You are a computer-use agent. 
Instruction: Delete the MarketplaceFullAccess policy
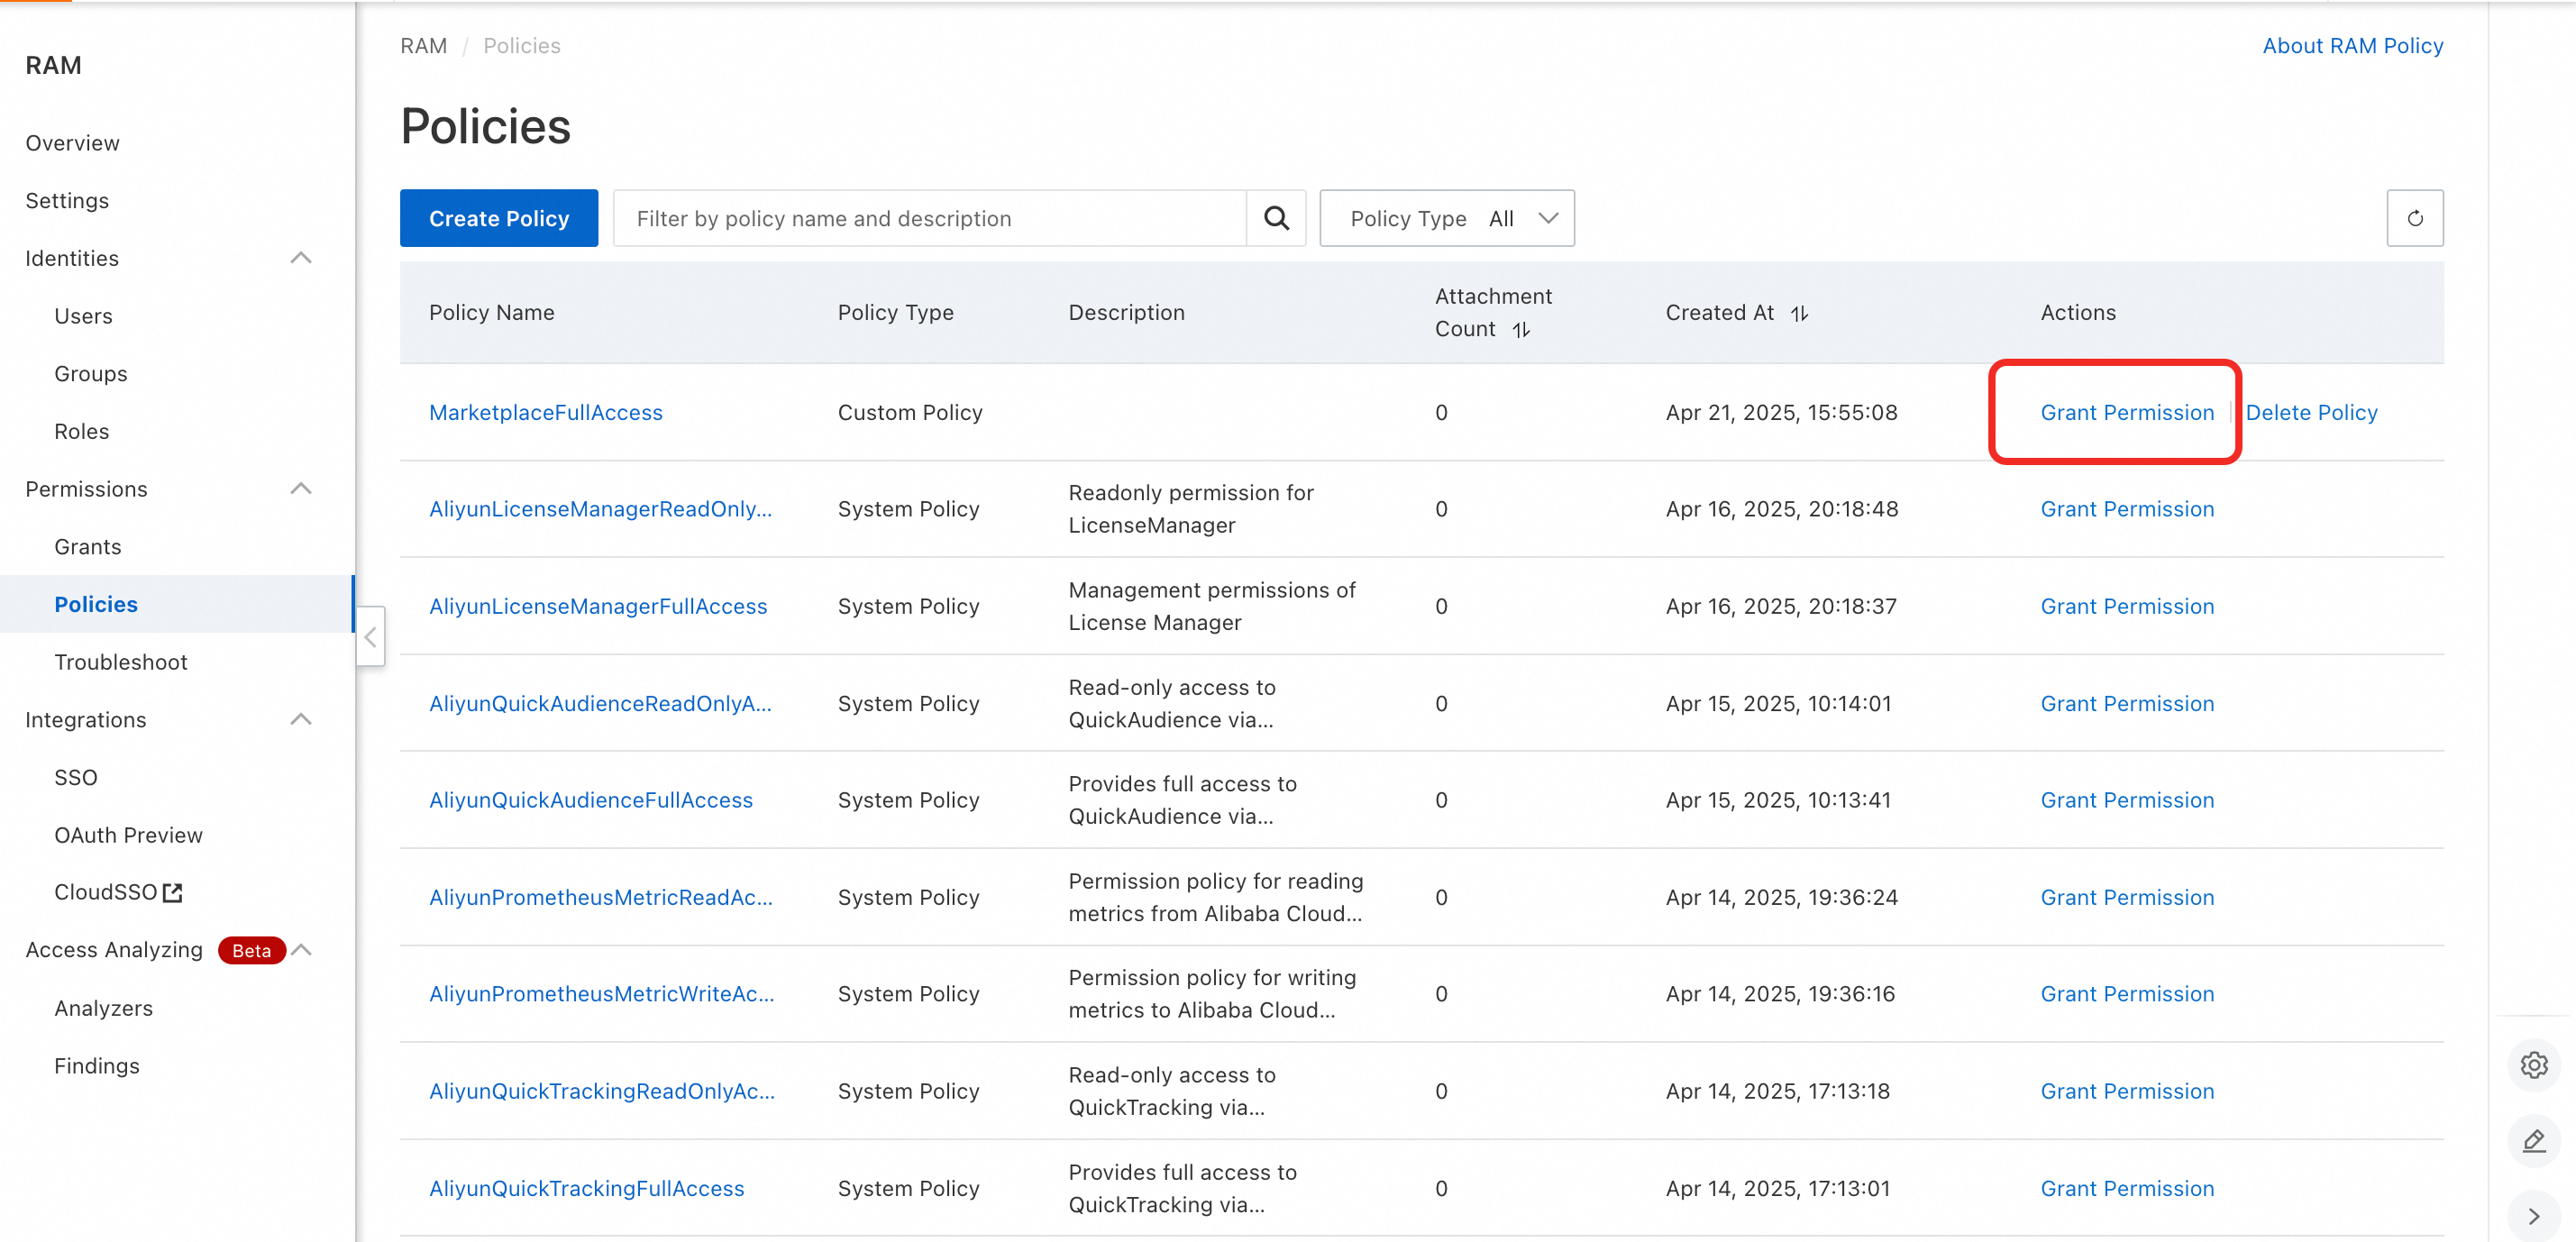click(2311, 412)
